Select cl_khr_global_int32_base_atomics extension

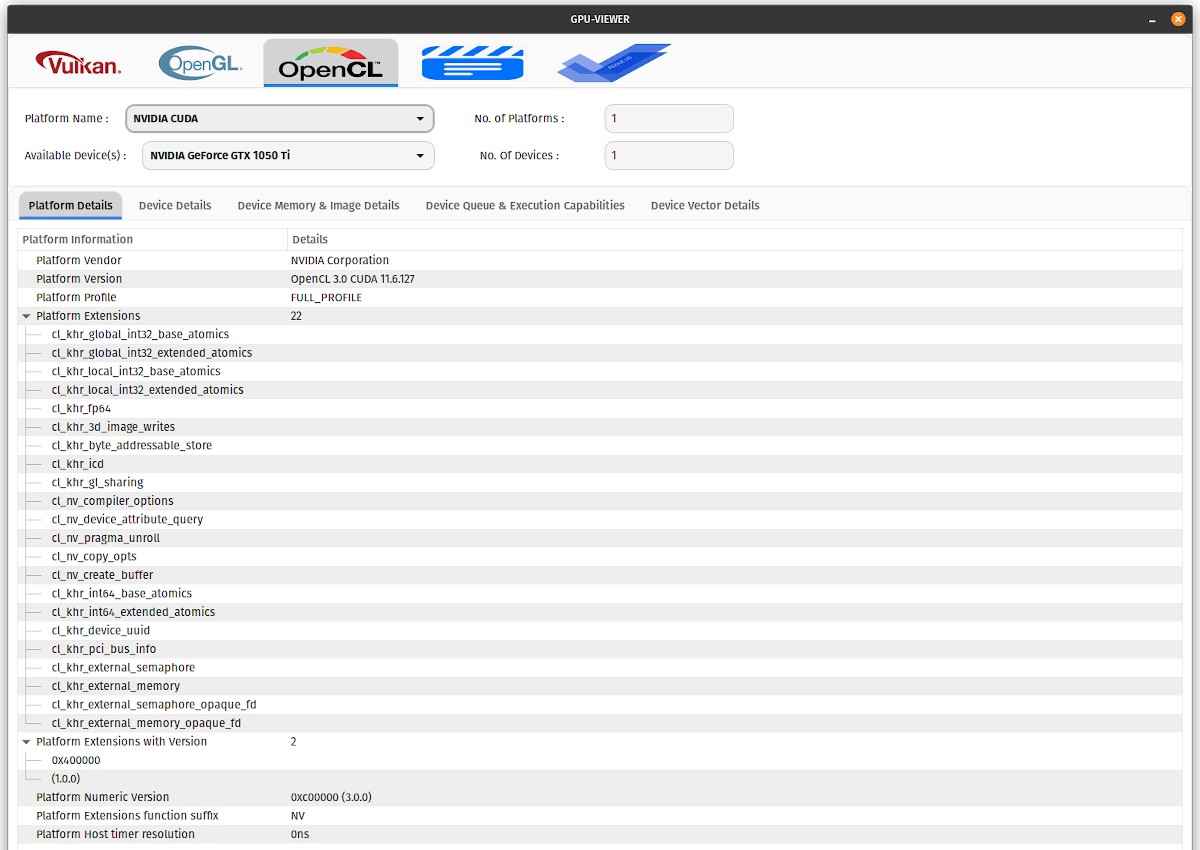tap(600, 334)
